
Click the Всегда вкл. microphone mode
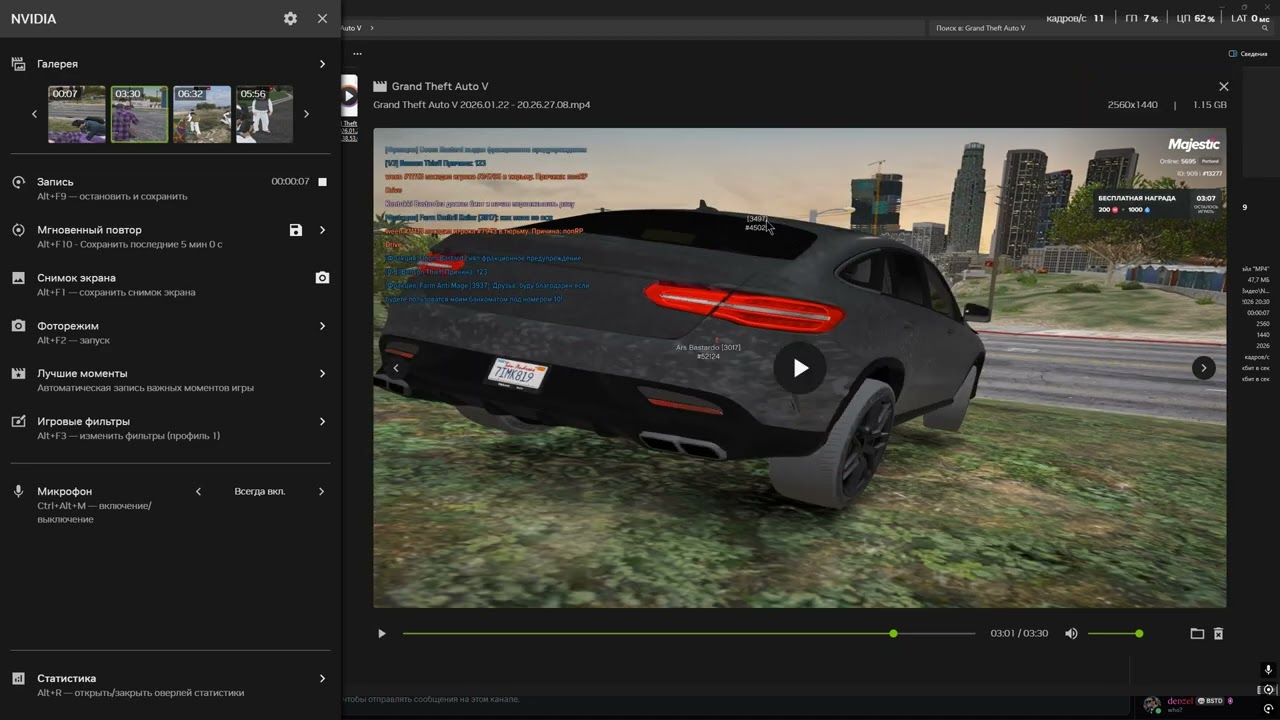(260, 492)
